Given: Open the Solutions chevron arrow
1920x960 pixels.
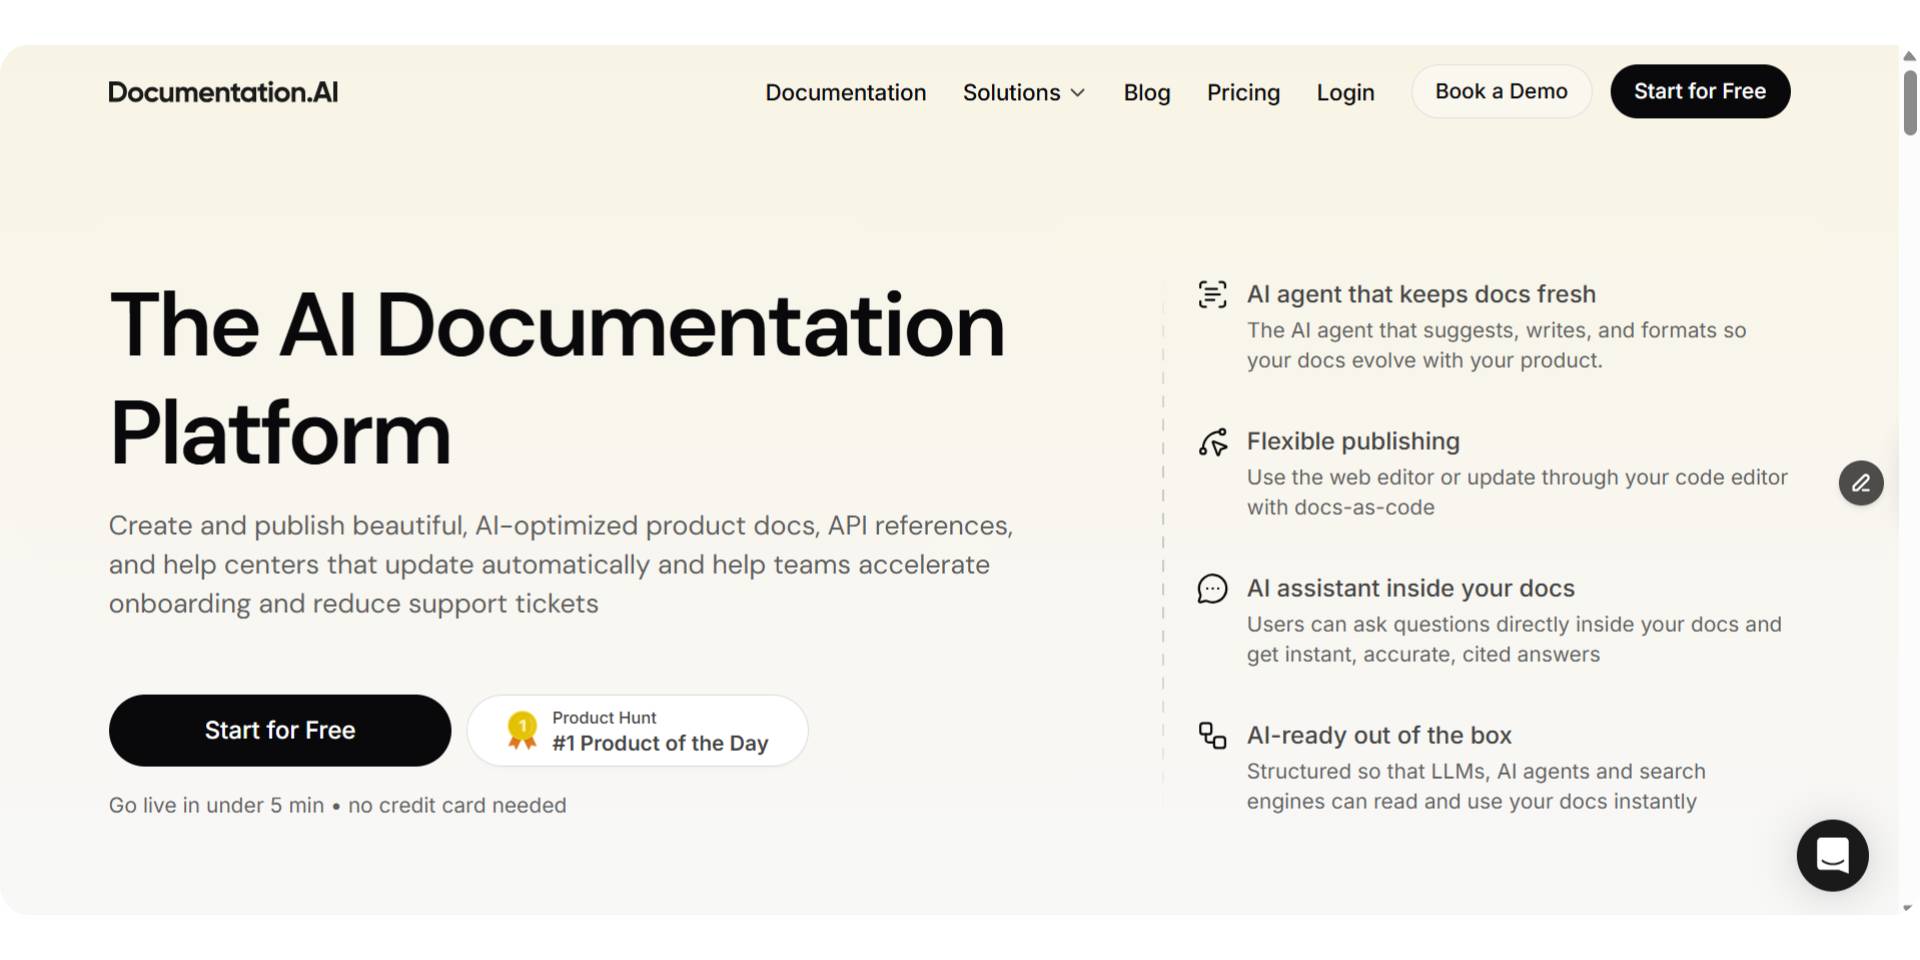Looking at the screenshot, I should pos(1078,93).
